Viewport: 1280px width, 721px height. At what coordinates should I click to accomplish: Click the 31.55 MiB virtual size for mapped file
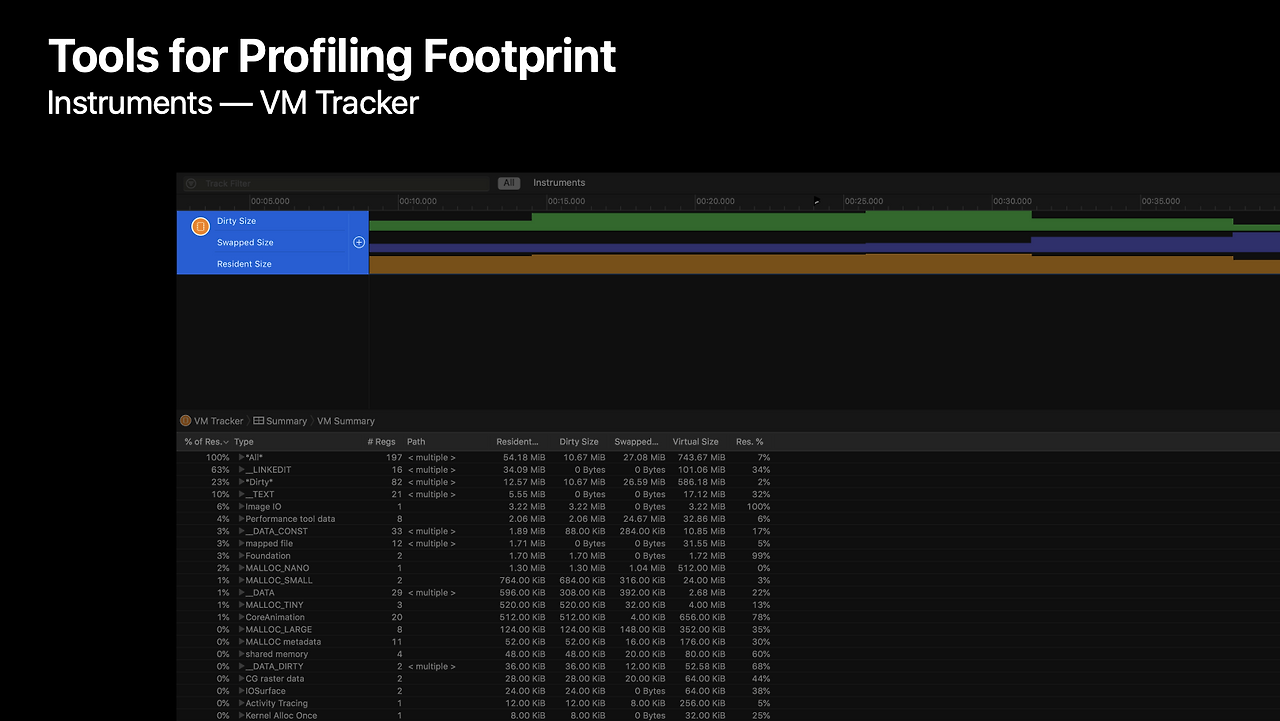pyautogui.click(x=703, y=544)
